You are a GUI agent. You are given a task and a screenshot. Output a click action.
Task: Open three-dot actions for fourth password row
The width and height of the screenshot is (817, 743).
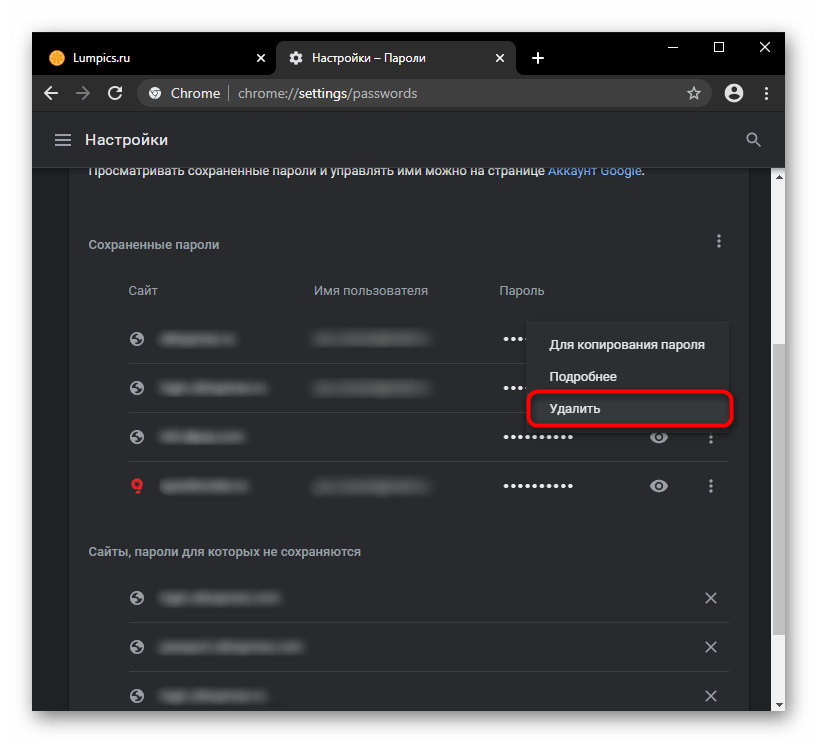[x=711, y=486]
